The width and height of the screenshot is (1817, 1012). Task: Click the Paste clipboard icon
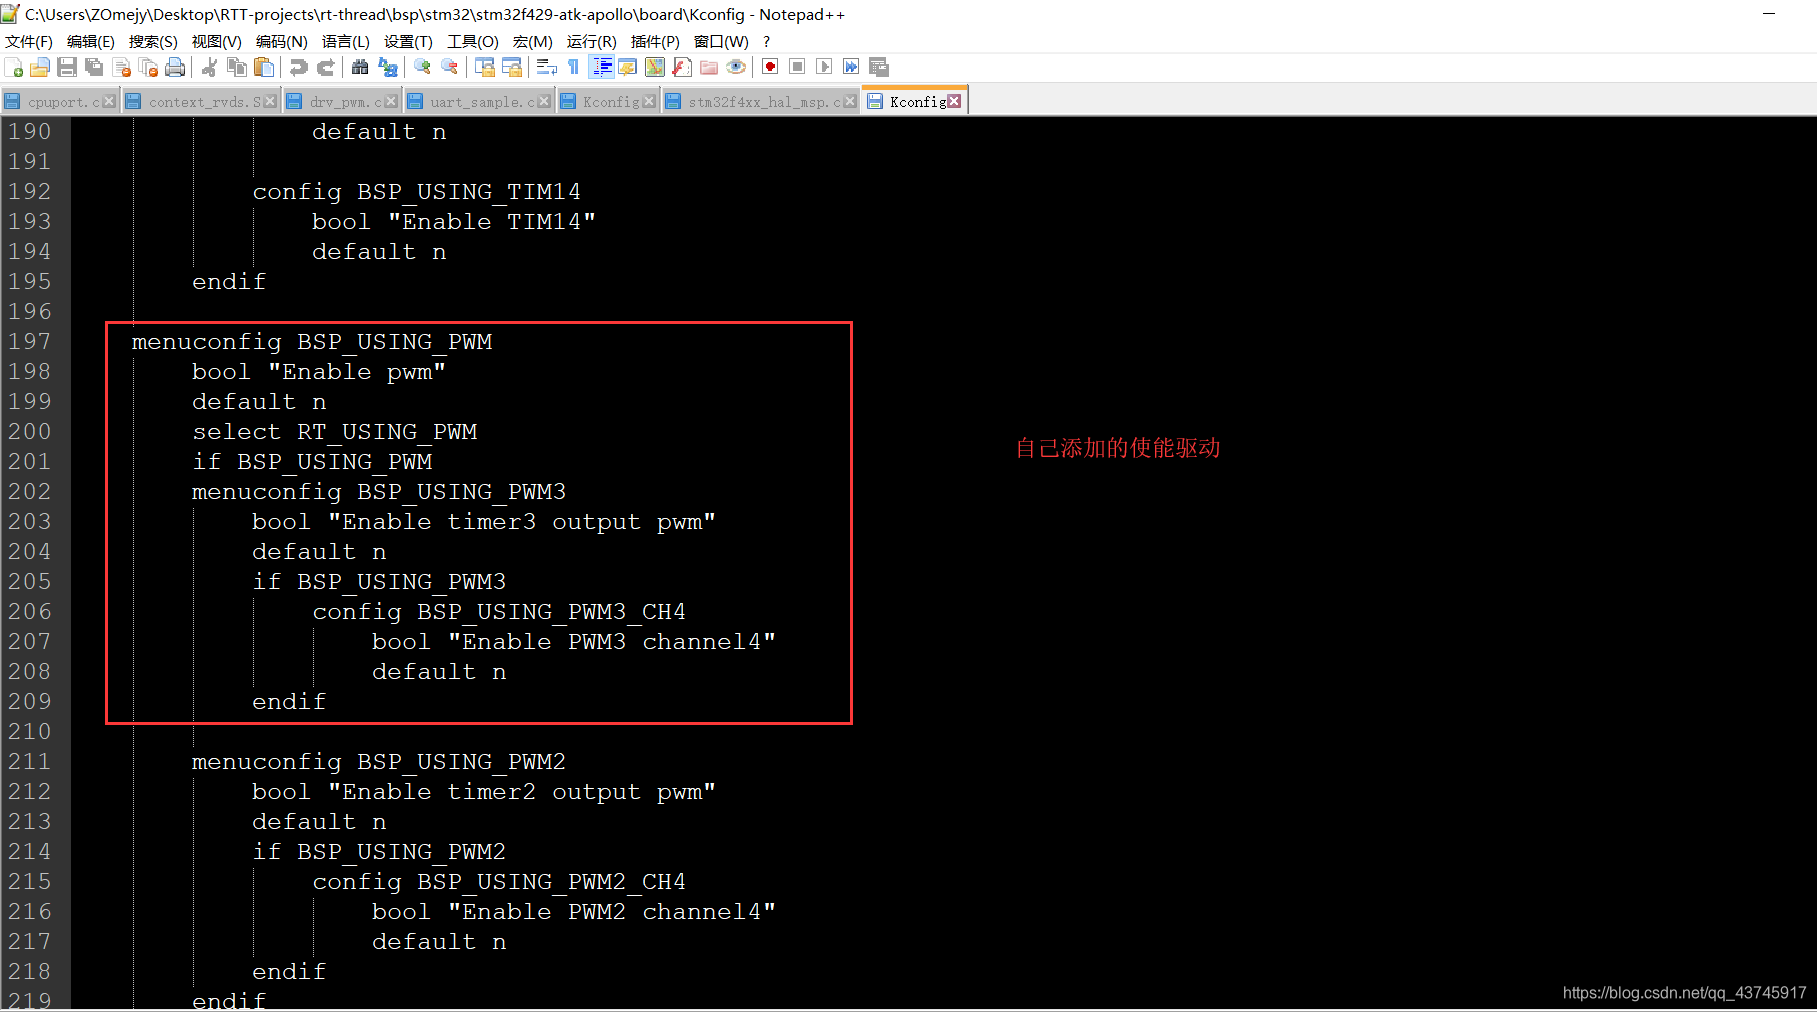264,67
